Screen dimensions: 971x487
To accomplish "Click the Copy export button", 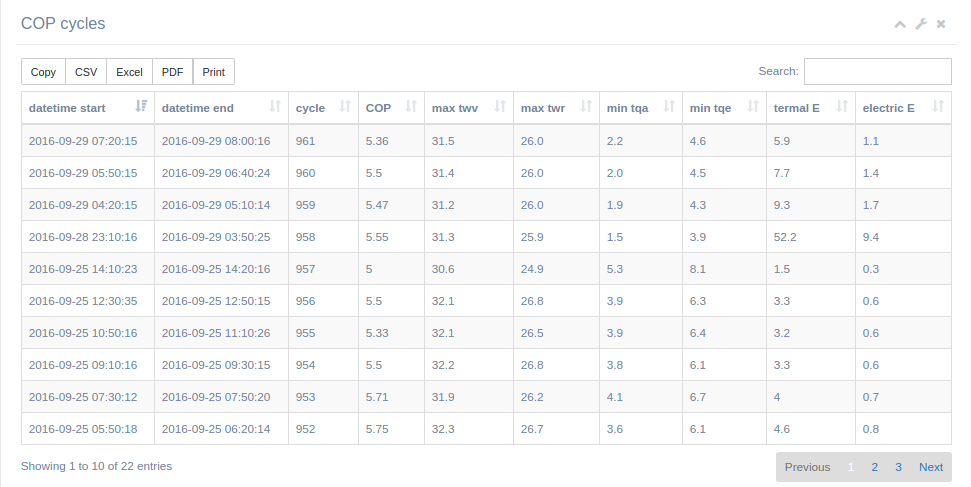I will 43,72.
